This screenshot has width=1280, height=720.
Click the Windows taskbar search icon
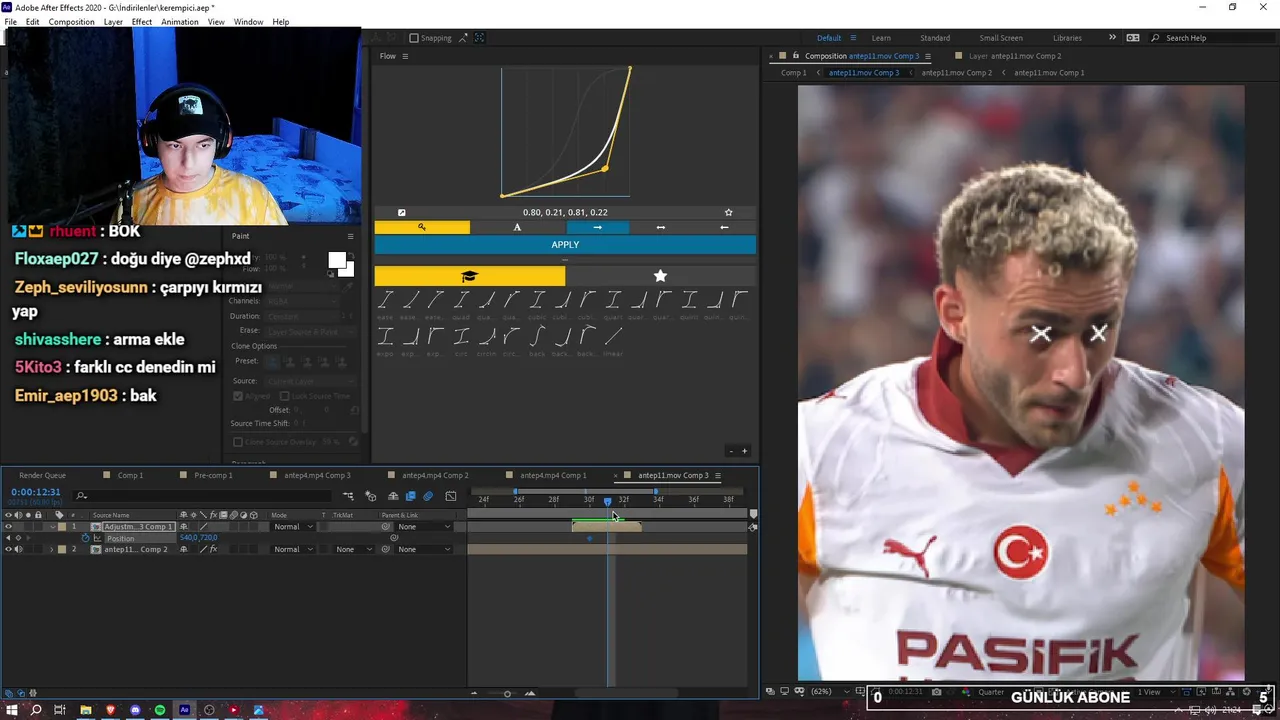pyautogui.click(x=36, y=710)
